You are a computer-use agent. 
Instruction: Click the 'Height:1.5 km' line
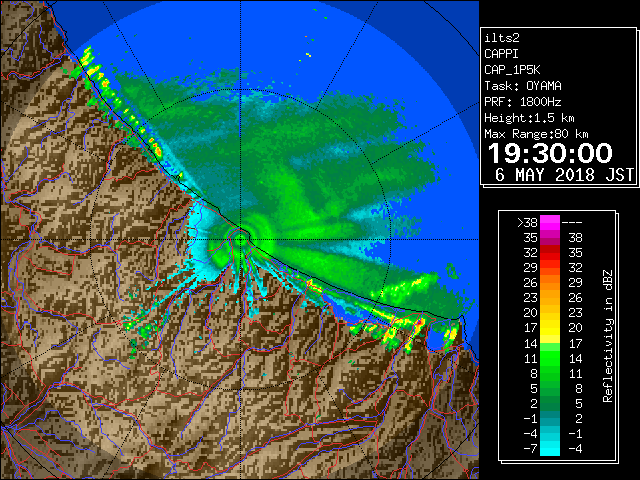pos(529,118)
